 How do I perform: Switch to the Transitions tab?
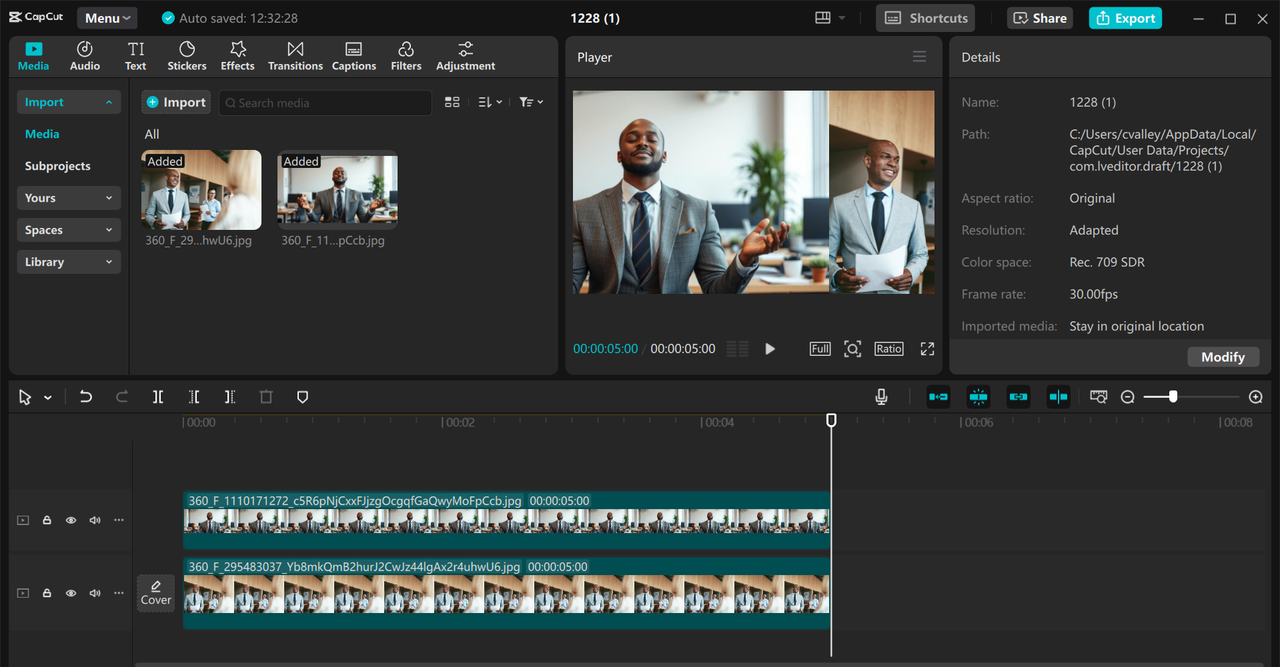295,55
